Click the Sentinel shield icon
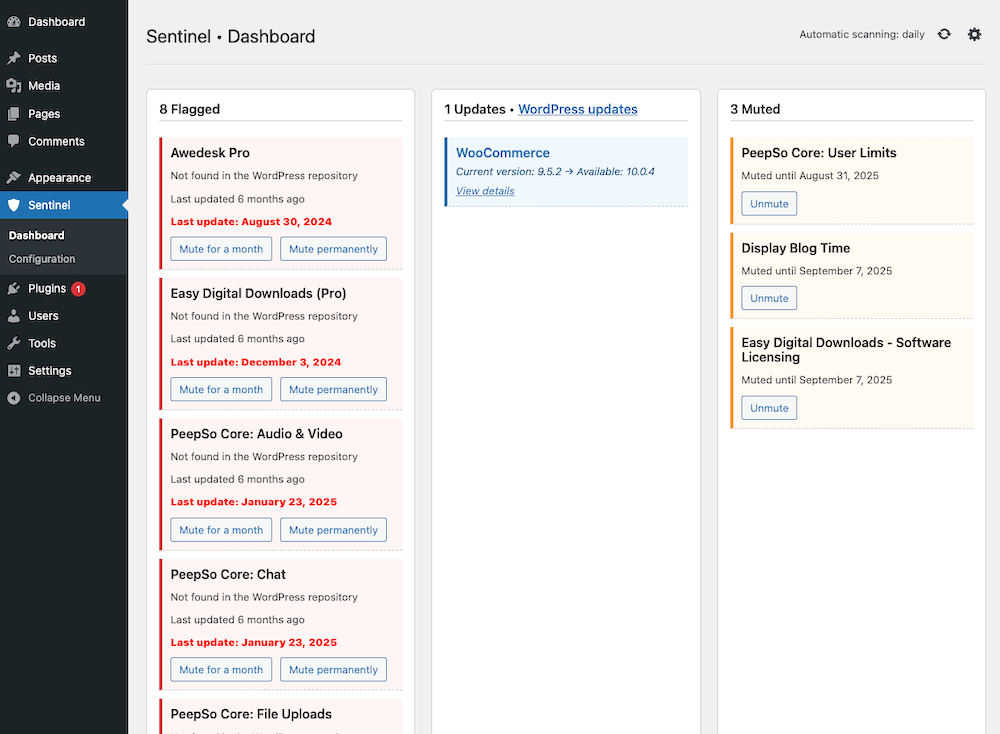 coord(14,205)
